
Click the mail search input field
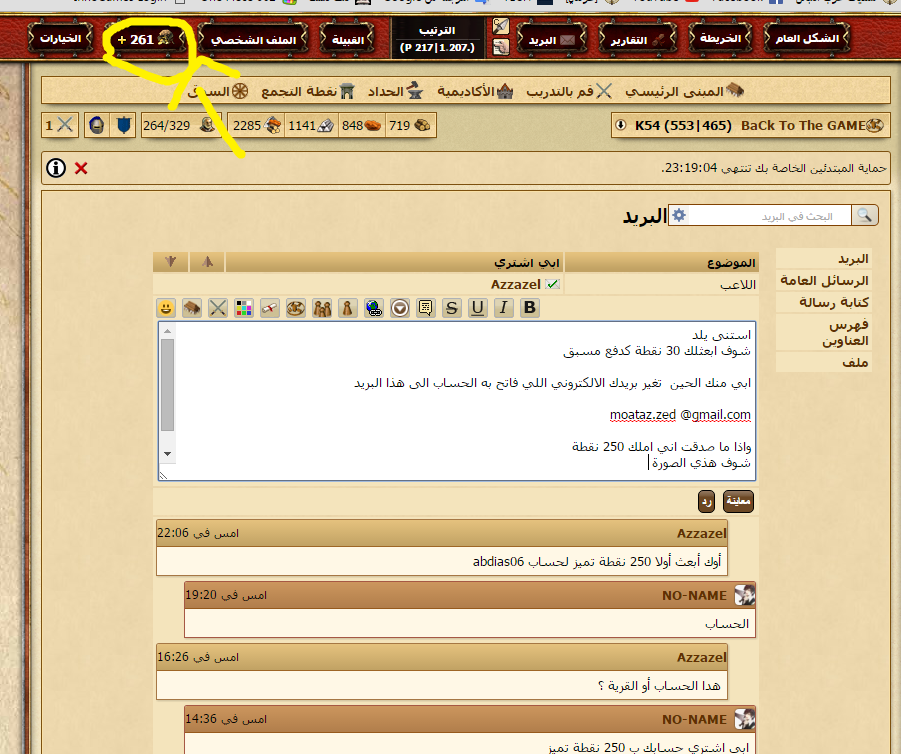pos(770,216)
